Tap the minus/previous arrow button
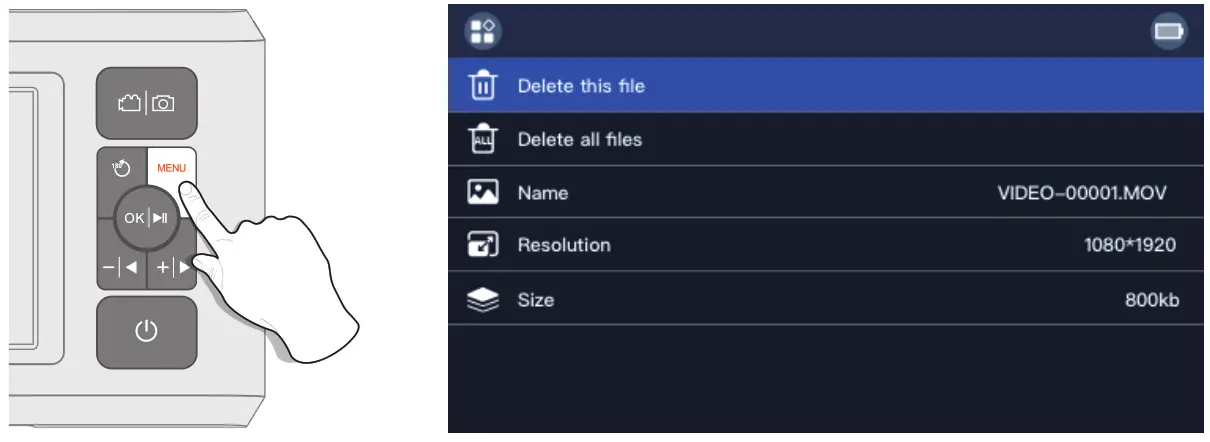This screenshot has height=442, width=1210. (x=120, y=268)
